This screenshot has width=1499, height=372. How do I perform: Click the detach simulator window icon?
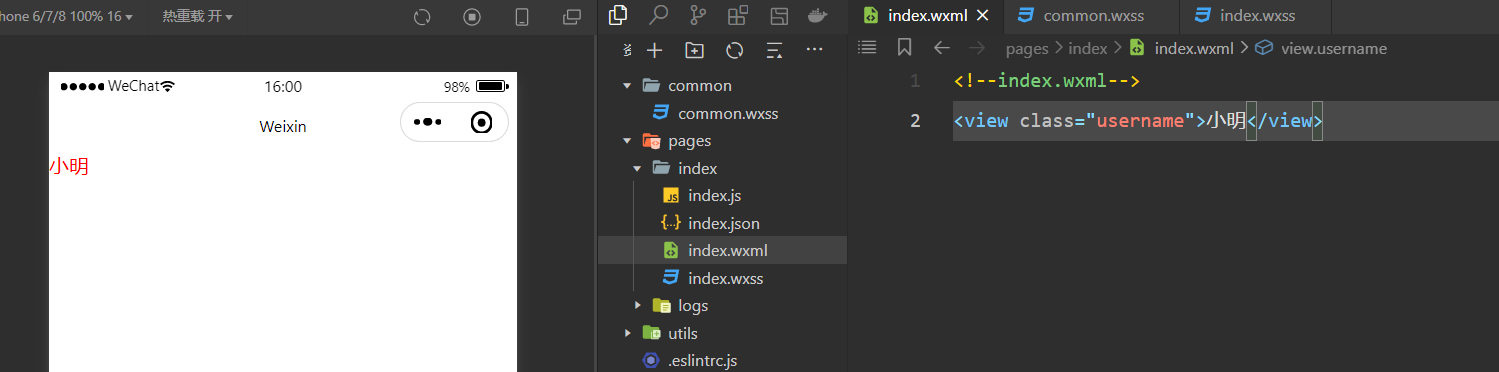coord(572,17)
